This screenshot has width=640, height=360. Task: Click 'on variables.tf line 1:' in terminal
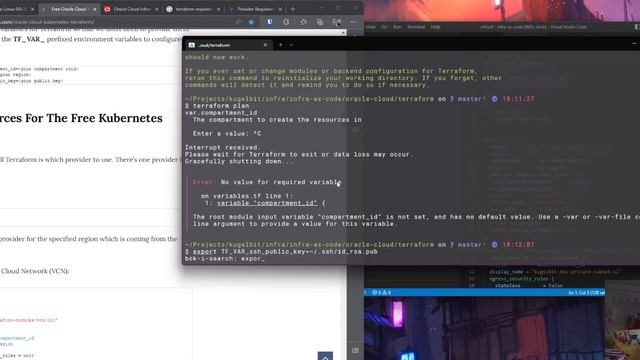pyautogui.click(x=247, y=196)
